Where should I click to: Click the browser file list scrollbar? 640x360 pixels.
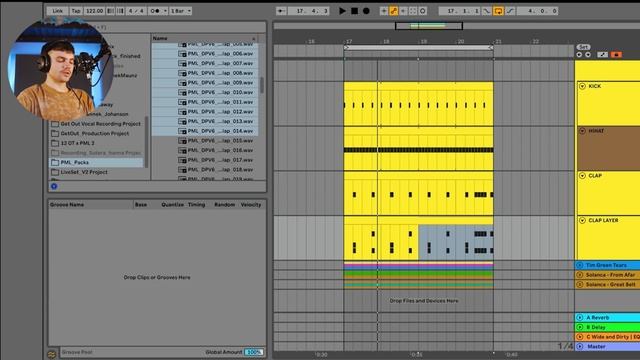(262, 85)
